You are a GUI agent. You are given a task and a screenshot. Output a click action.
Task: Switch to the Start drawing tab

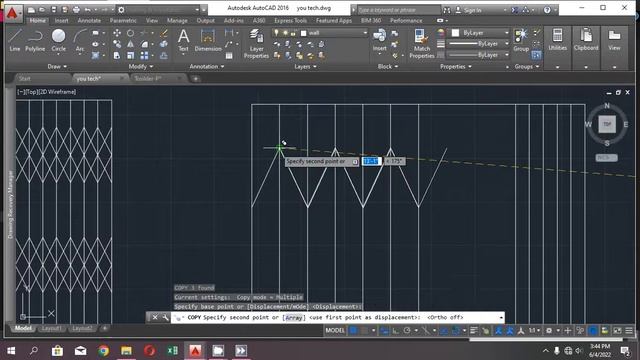pyautogui.click(x=24, y=78)
